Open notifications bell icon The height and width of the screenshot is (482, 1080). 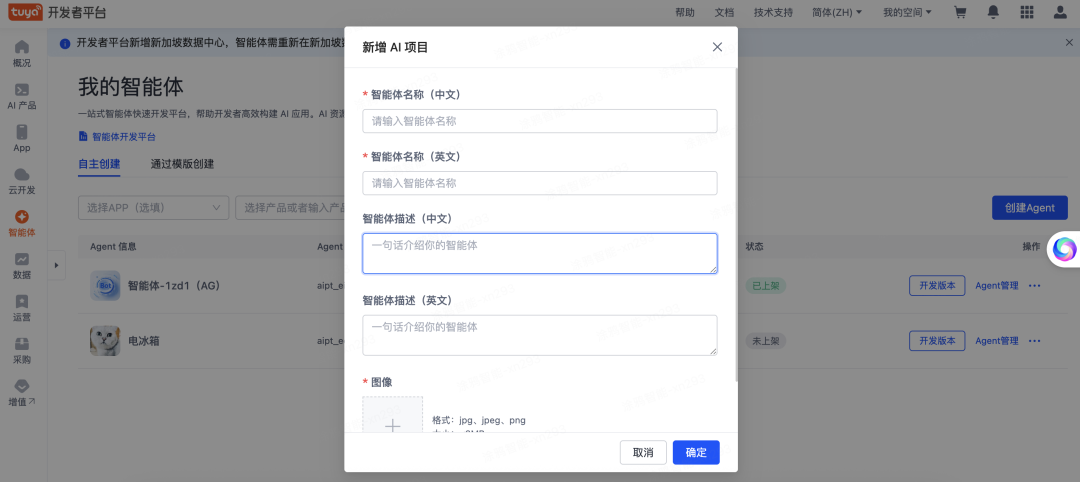(993, 13)
